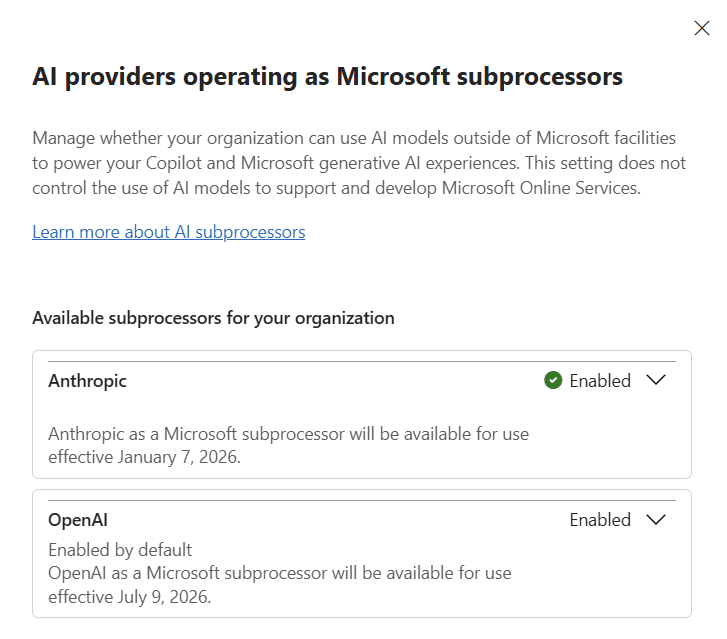Select the OpenAI subprocessor name
The height and width of the screenshot is (639, 727).
pyautogui.click(x=78, y=520)
